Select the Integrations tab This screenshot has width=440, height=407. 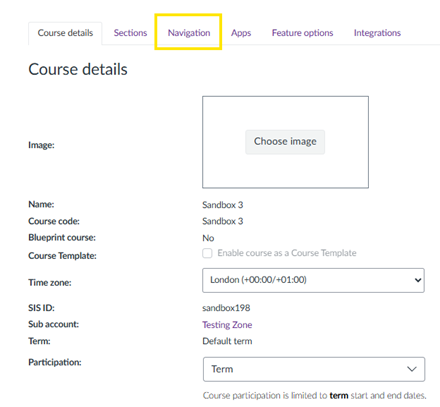pos(377,33)
